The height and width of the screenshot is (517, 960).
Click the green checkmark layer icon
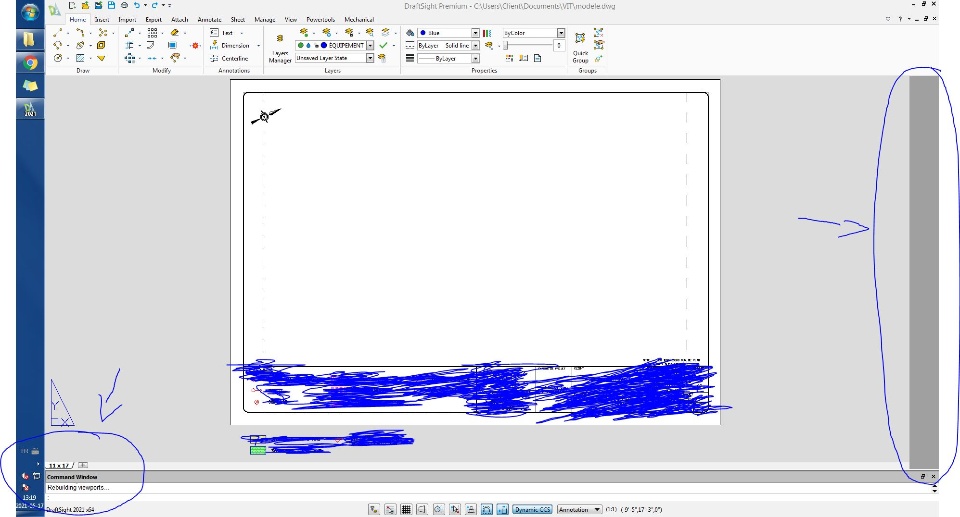tap(383, 45)
